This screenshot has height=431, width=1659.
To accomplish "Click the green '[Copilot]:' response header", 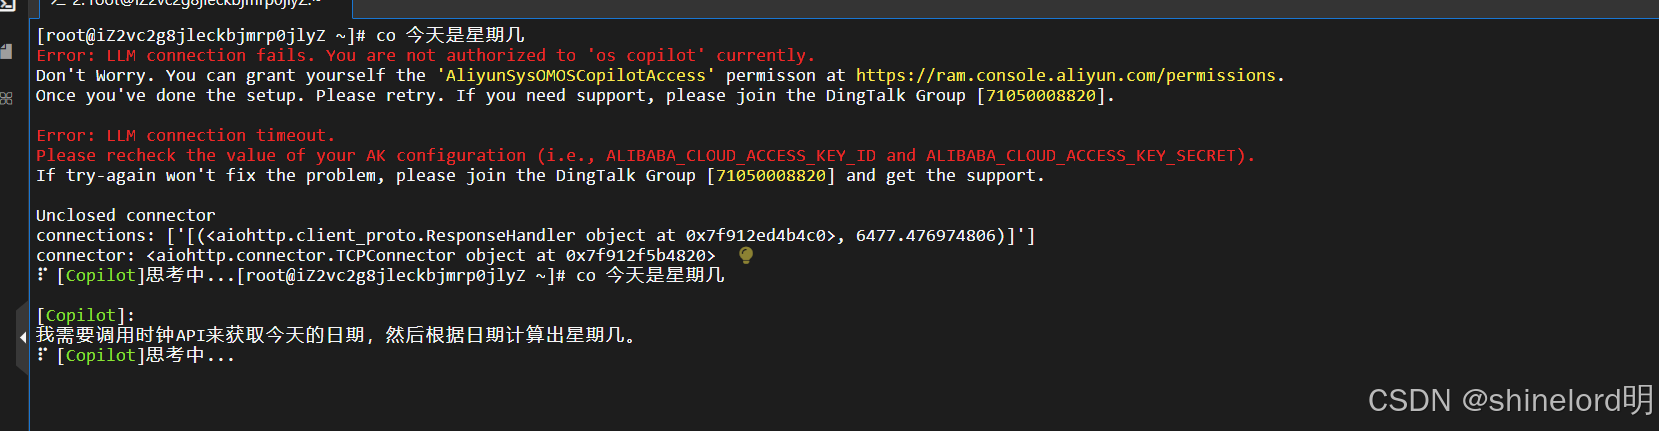I will pos(86,315).
